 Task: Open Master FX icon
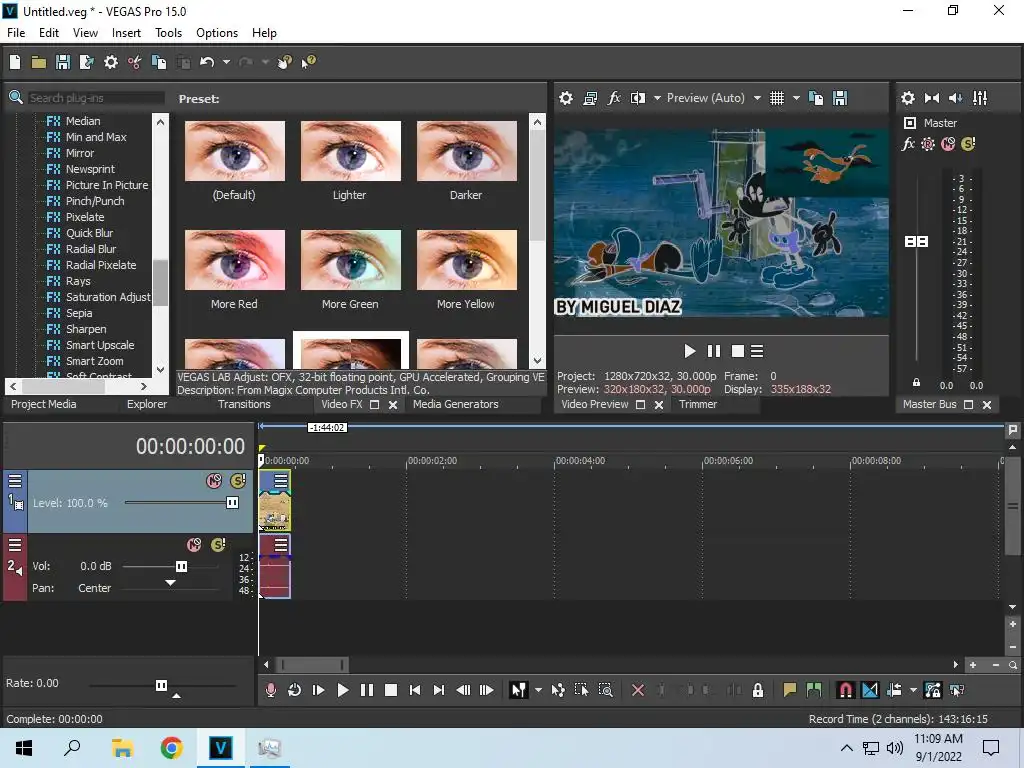(908, 144)
